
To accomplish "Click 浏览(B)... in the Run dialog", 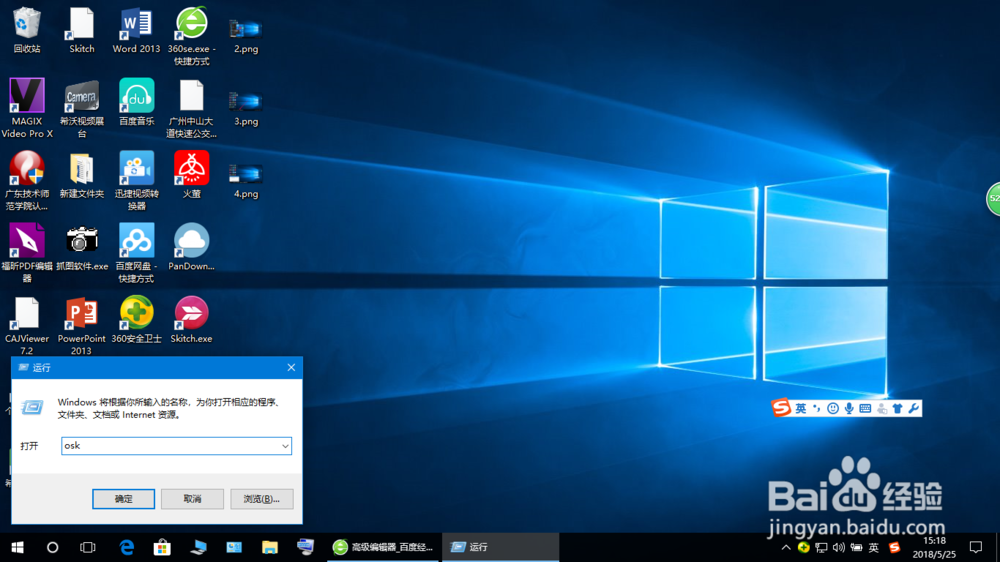I will pyautogui.click(x=261, y=499).
